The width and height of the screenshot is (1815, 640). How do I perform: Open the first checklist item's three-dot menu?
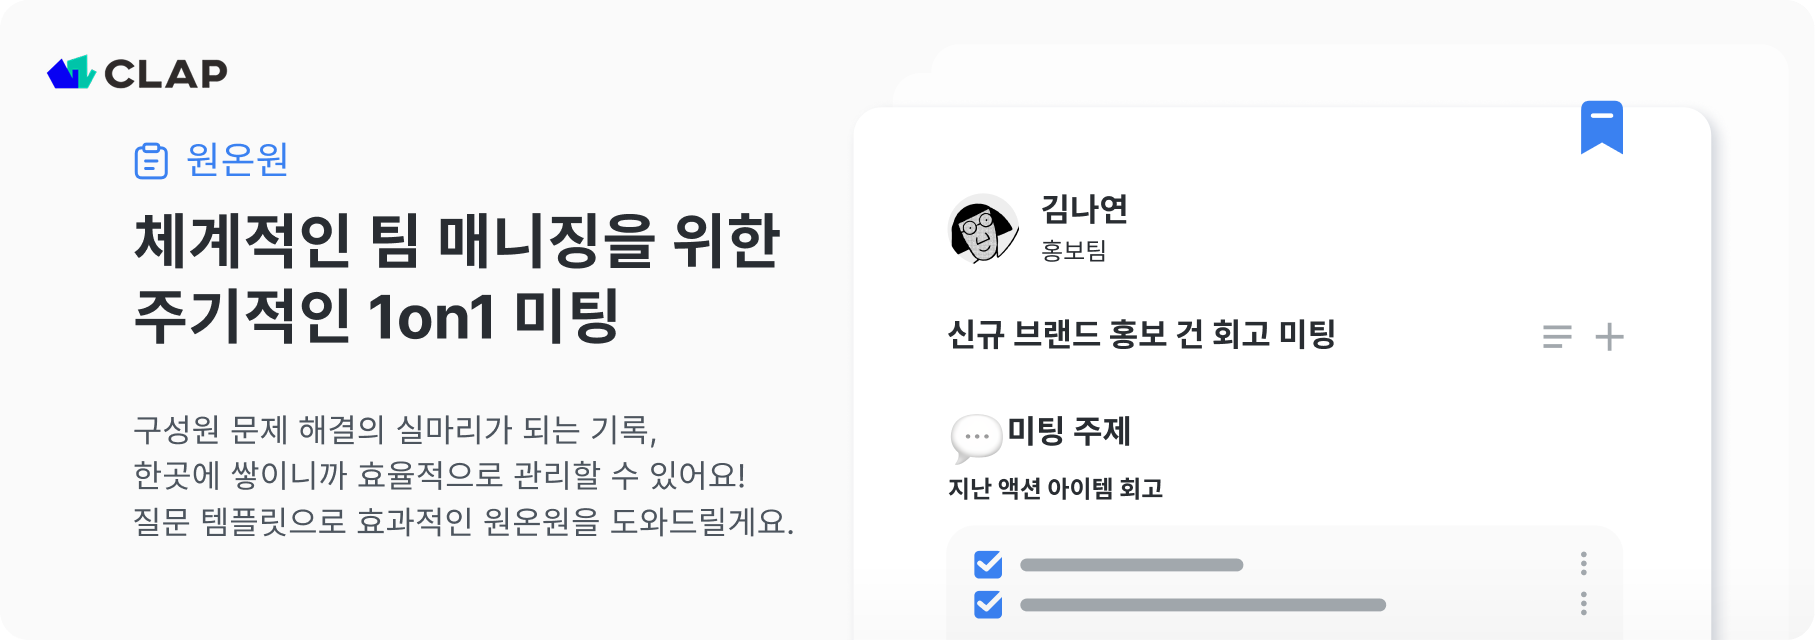[x=1583, y=564]
